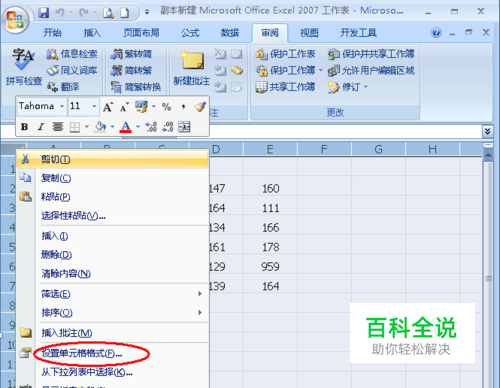Click format painter brush in mini toolbar
The height and width of the screenshot is (388, 500).
coord(200,107)
